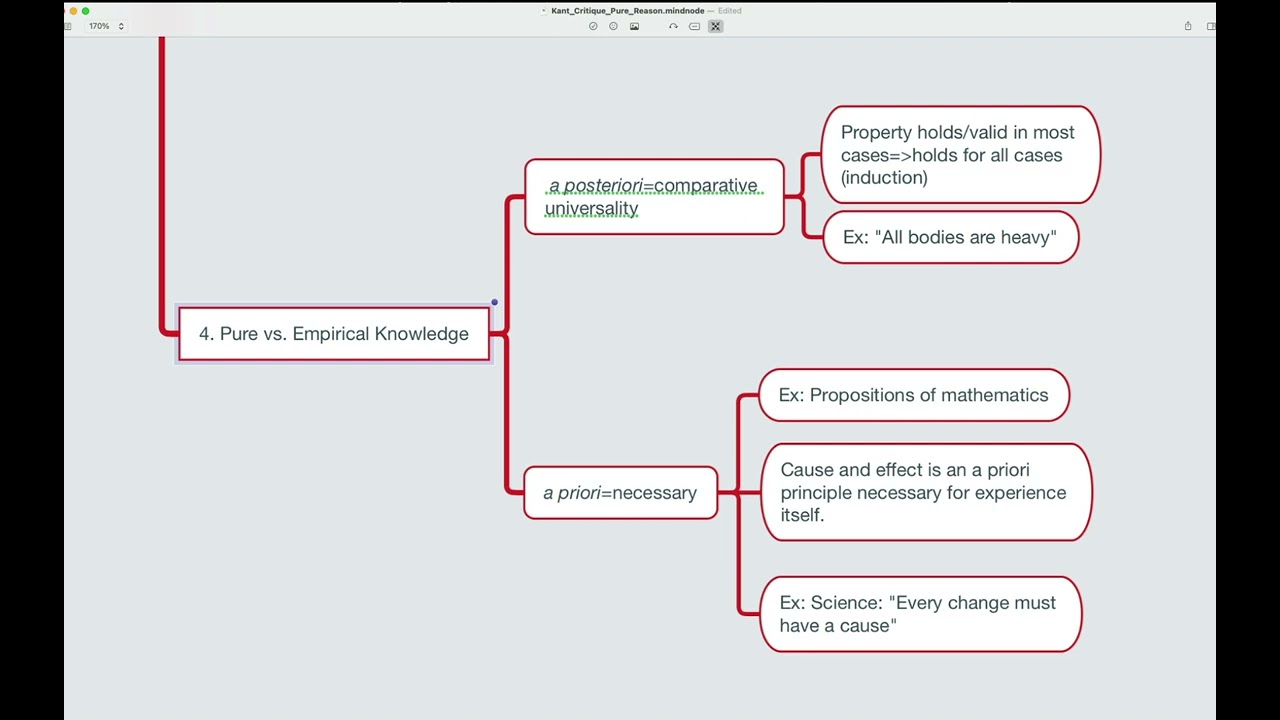This screenshot has width=1280, height=720.
Task: Click the add tag label icon
Action: tap(694, 26)
